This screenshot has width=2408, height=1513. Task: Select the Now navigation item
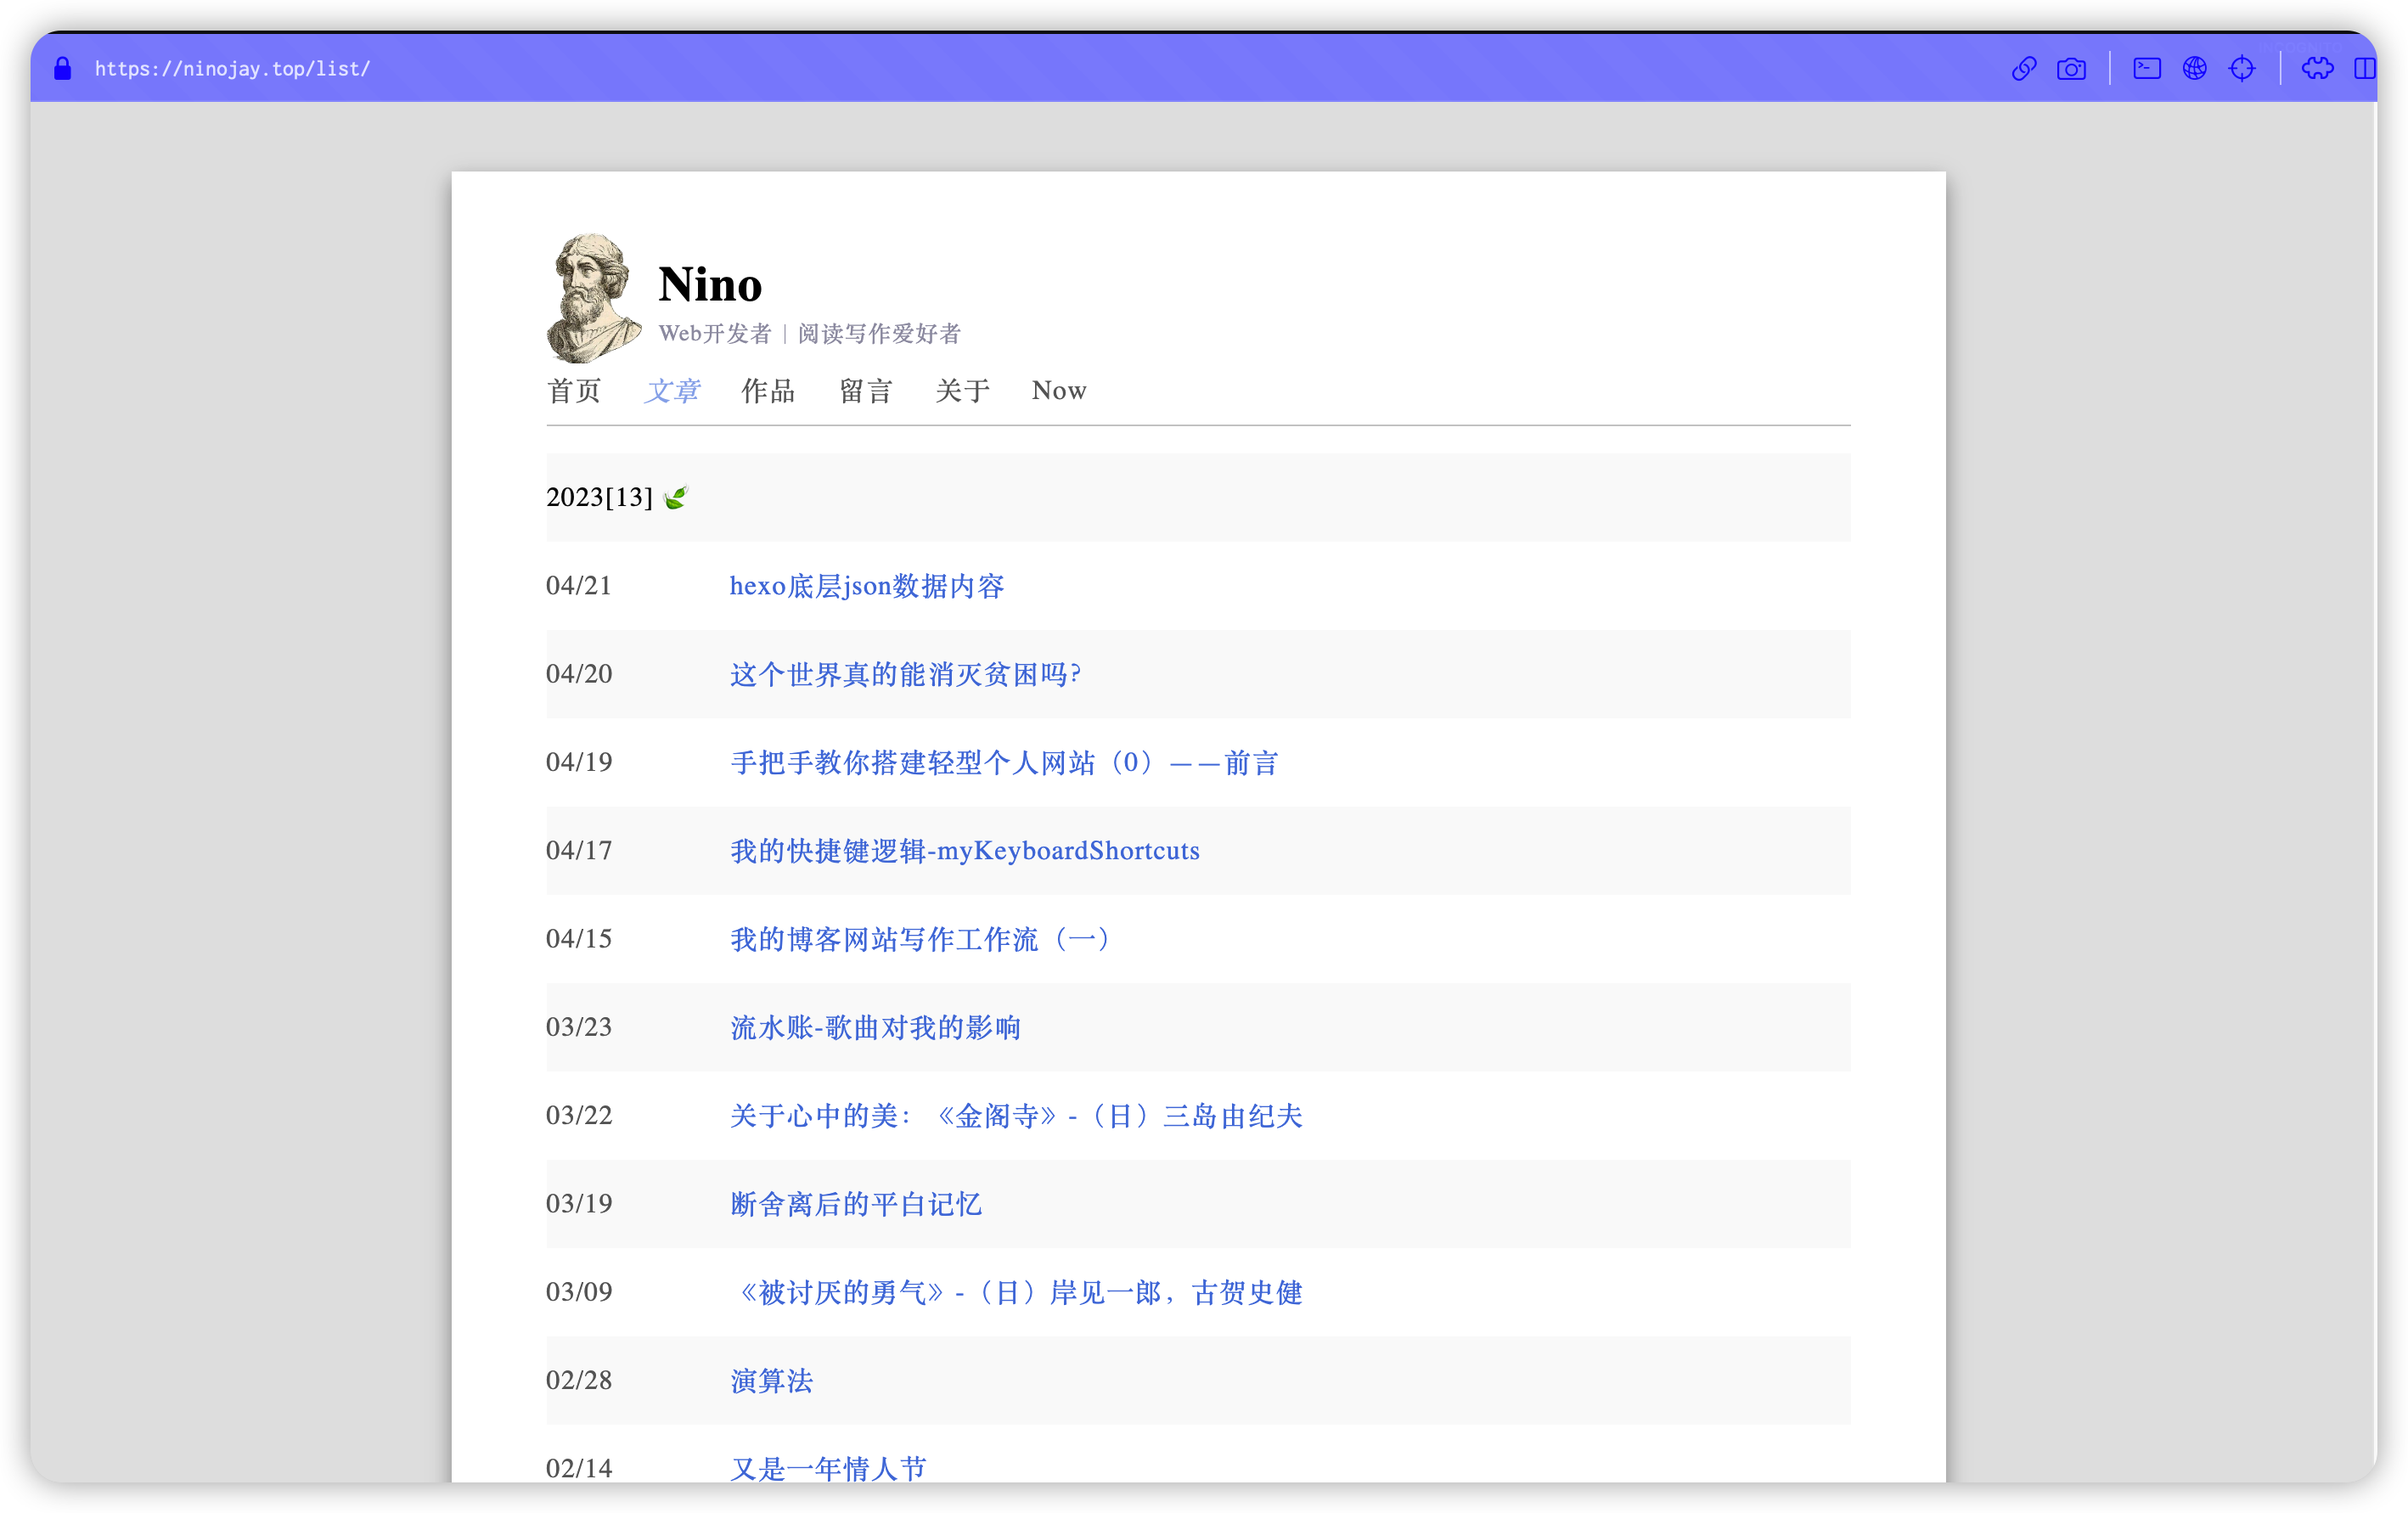1059,391
